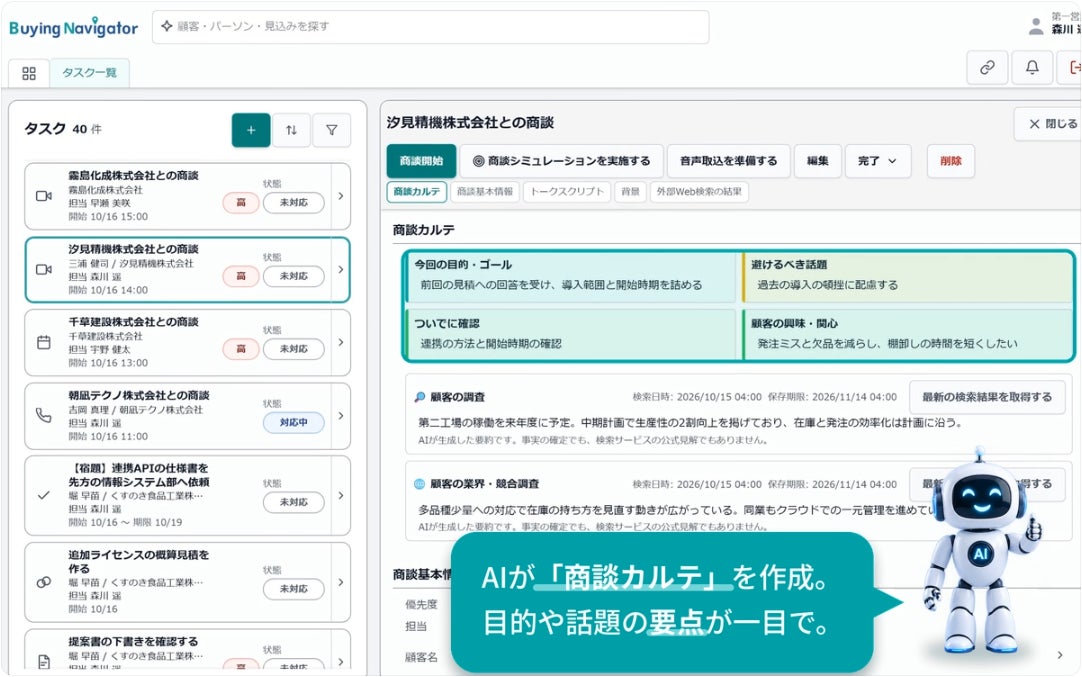Click document icon on 提案書の下書き task

tap(43, 662)
